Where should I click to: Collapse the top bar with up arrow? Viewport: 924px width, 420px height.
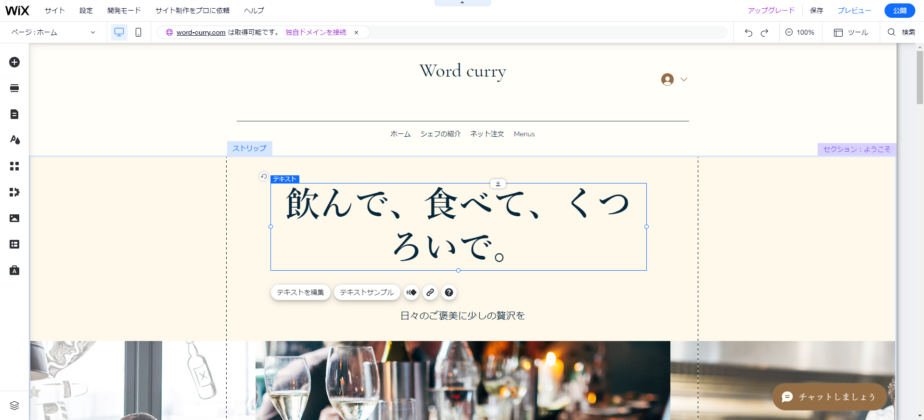coord(462,3)
